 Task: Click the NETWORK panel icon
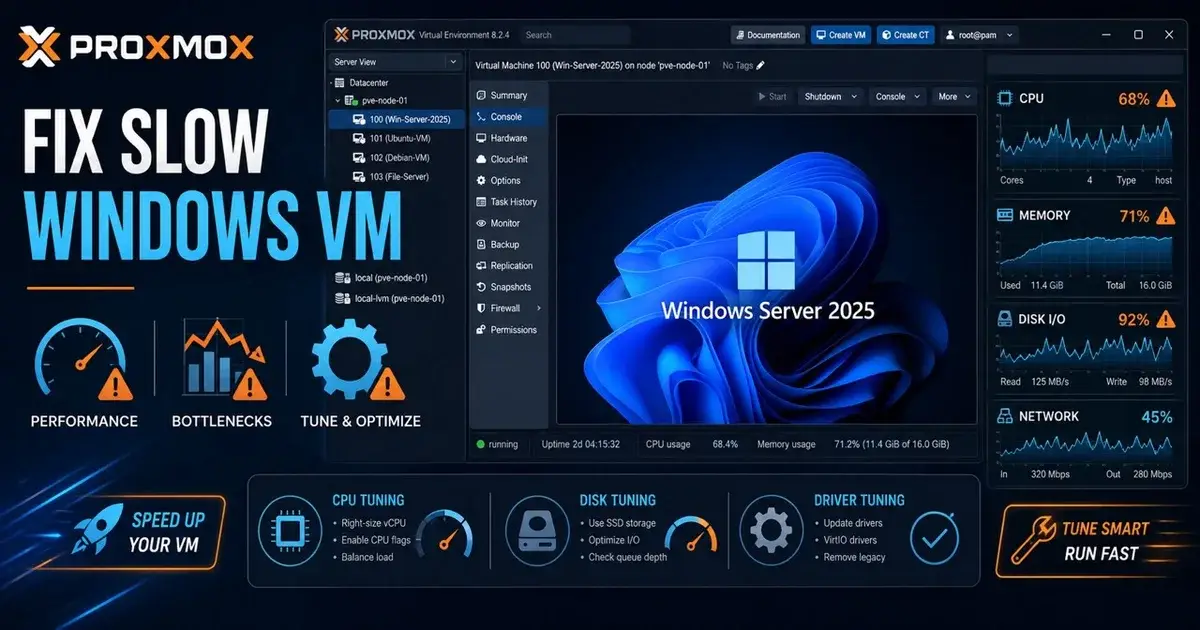pos(1004,416)
